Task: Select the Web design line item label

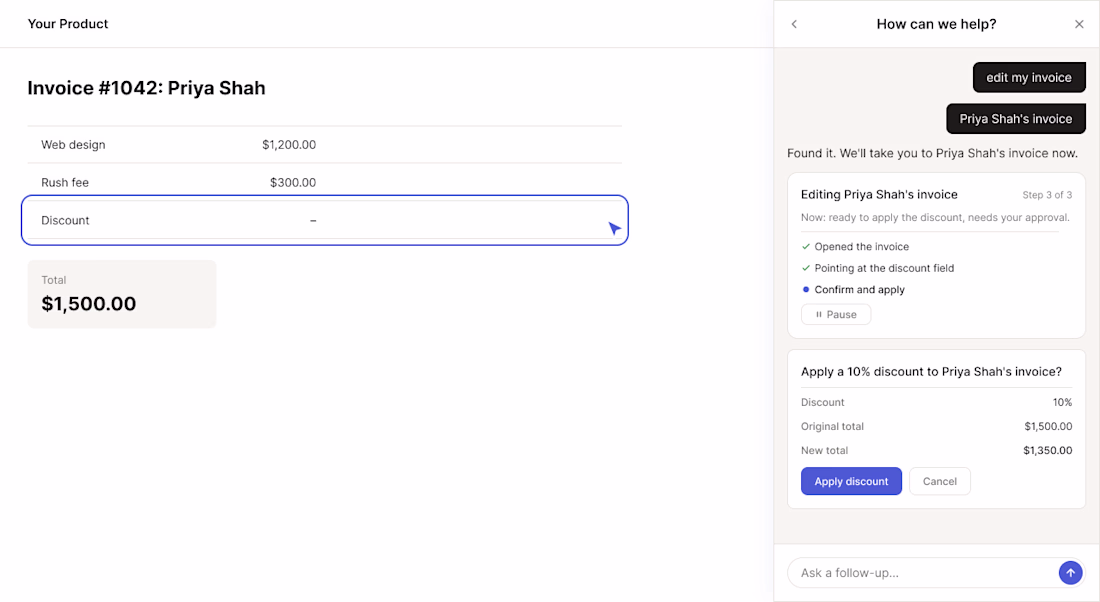Action: point(73,145)
